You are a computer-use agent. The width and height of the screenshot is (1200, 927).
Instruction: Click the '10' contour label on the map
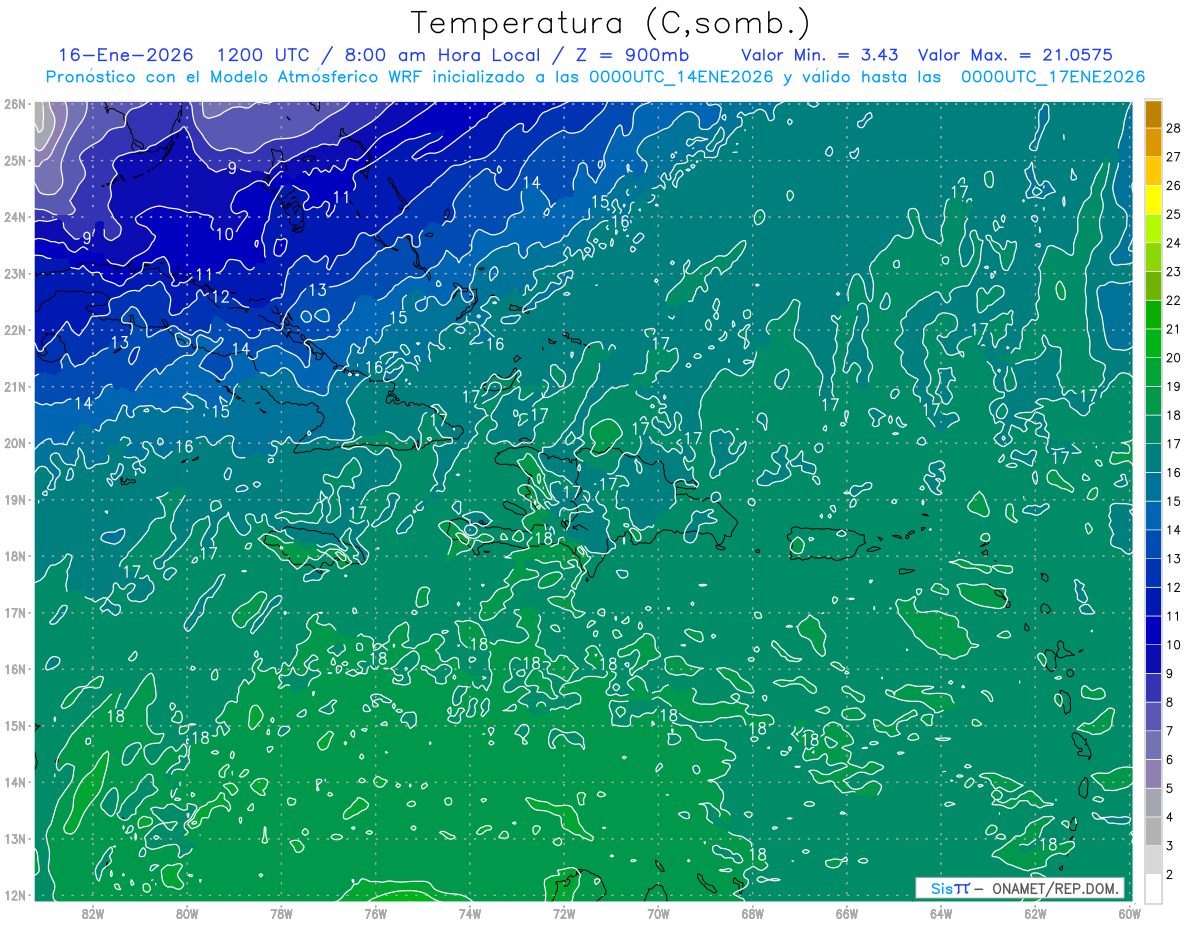225,234
